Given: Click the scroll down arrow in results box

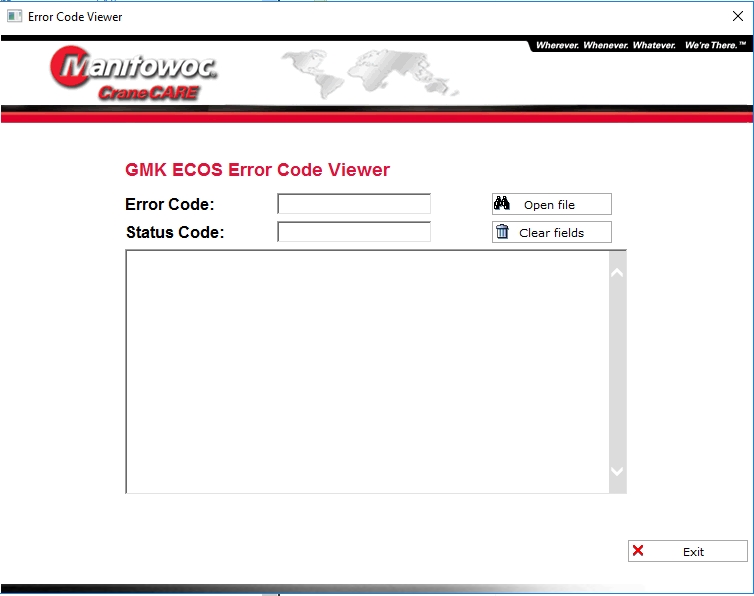Looking at the screenshot, I should click(617, 471).
